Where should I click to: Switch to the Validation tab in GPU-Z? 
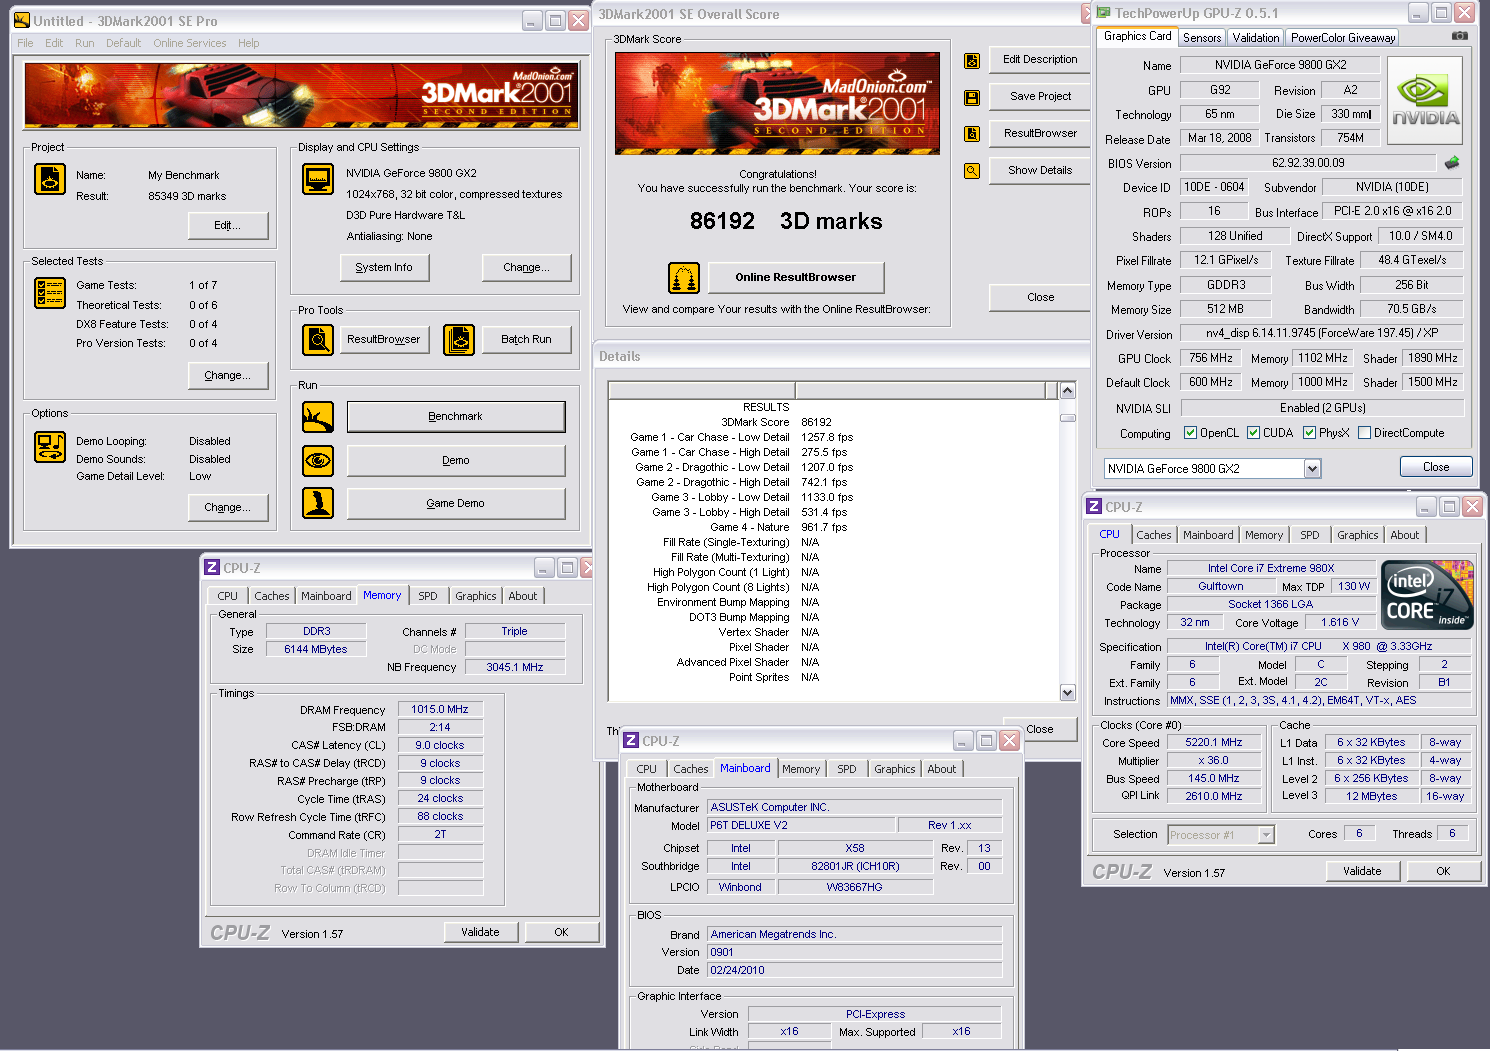click(1256, 38)
